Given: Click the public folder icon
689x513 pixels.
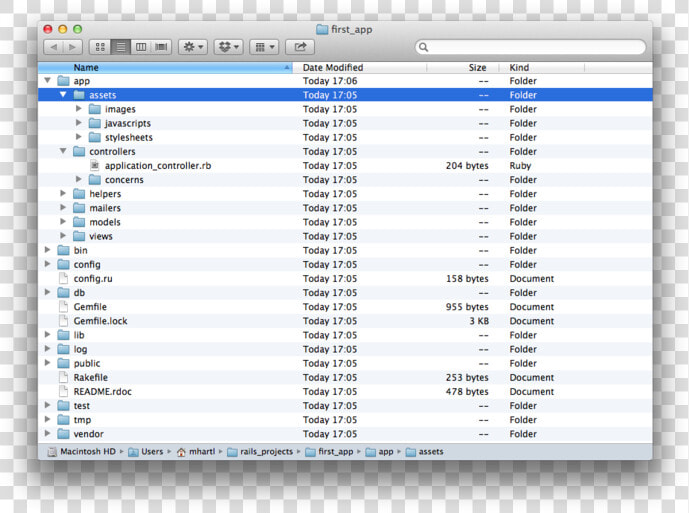Looking at the screenshot, I should point(64,363).
